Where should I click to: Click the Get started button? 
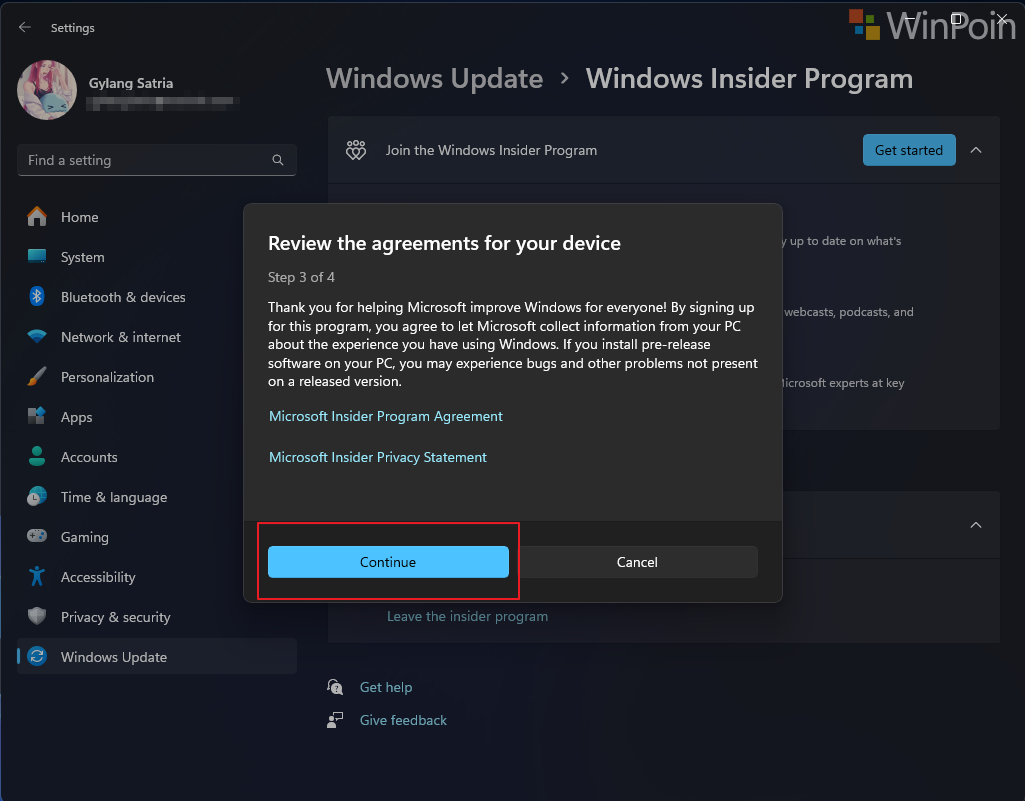[x=909, y=150]
